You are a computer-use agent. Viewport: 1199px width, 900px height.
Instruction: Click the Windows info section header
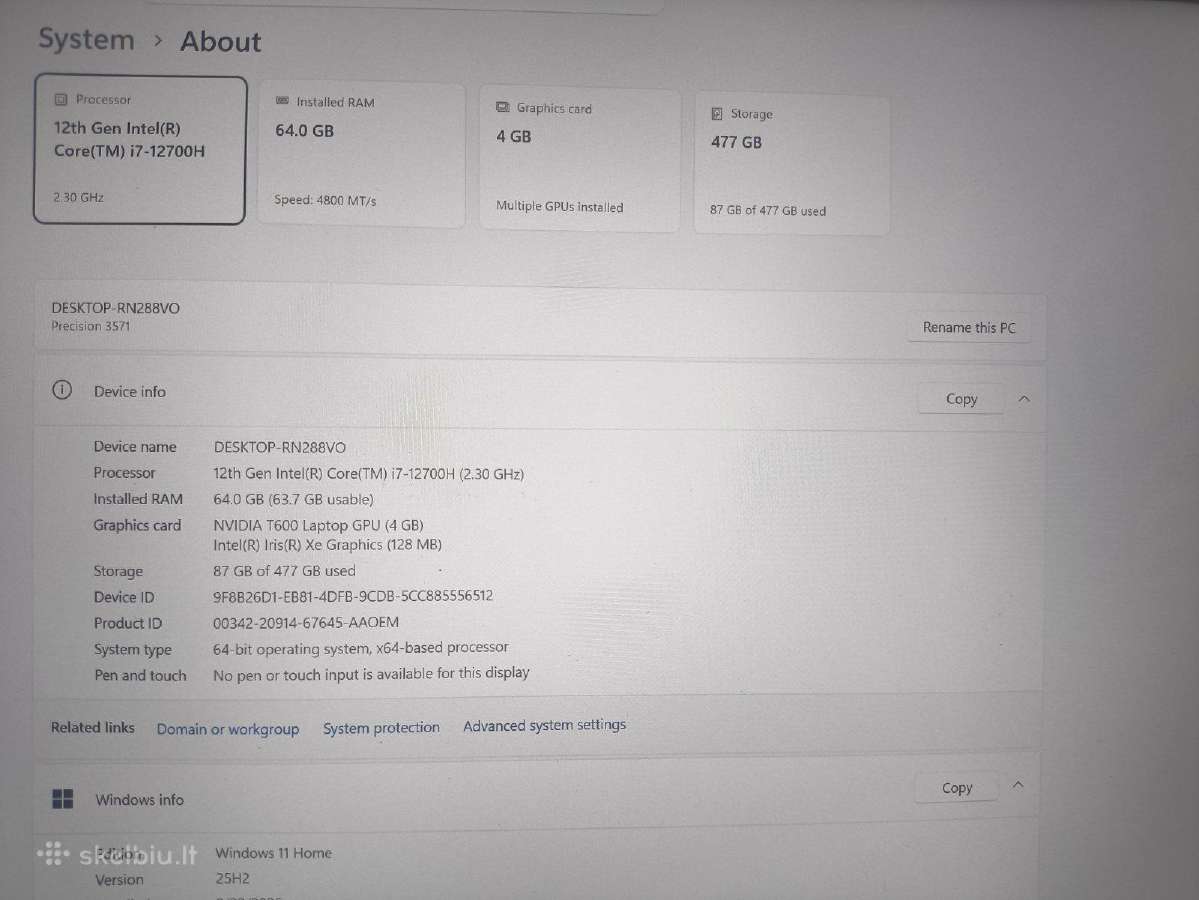coord(538,794)
